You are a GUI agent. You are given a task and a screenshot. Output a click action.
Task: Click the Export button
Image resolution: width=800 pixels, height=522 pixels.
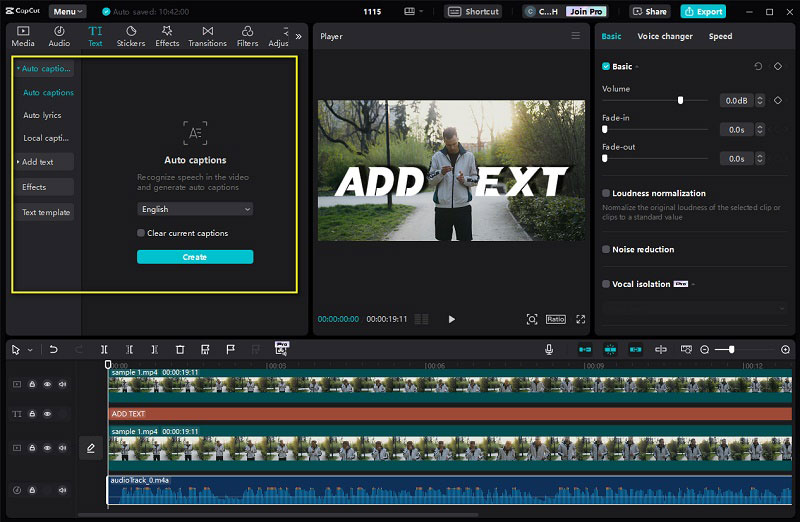point(703,11)
